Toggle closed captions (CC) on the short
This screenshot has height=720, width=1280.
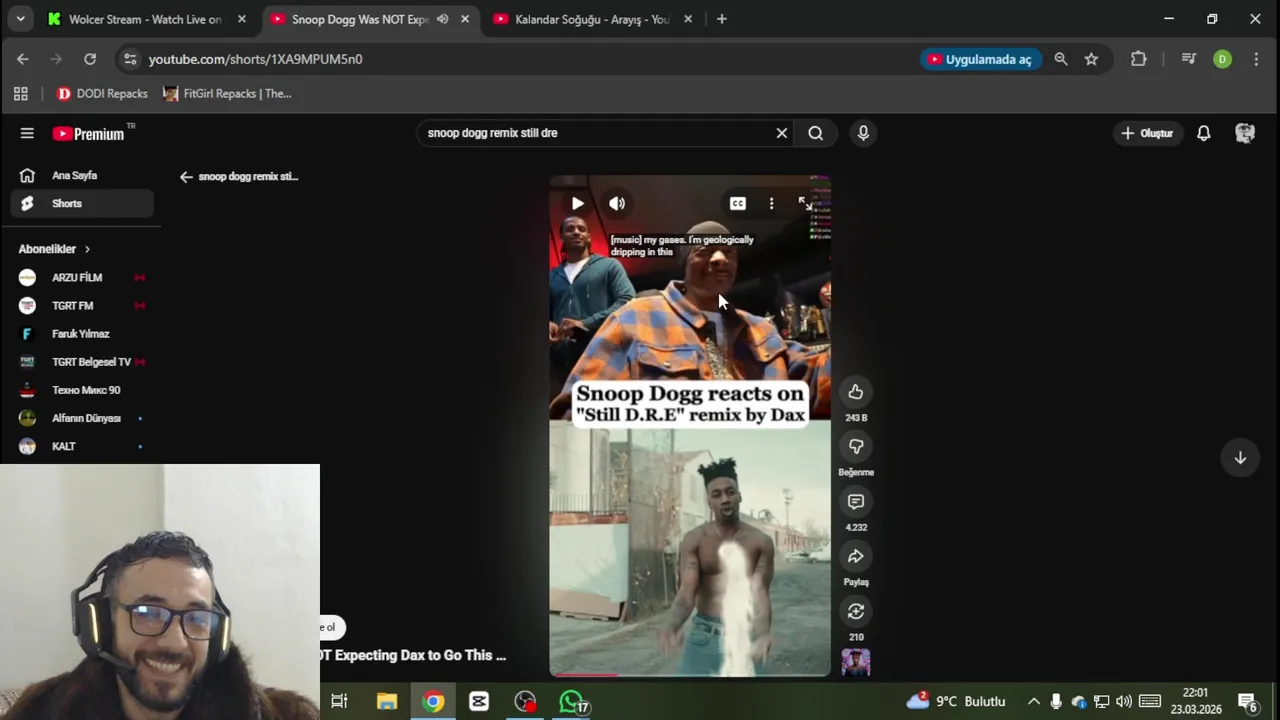738,203
